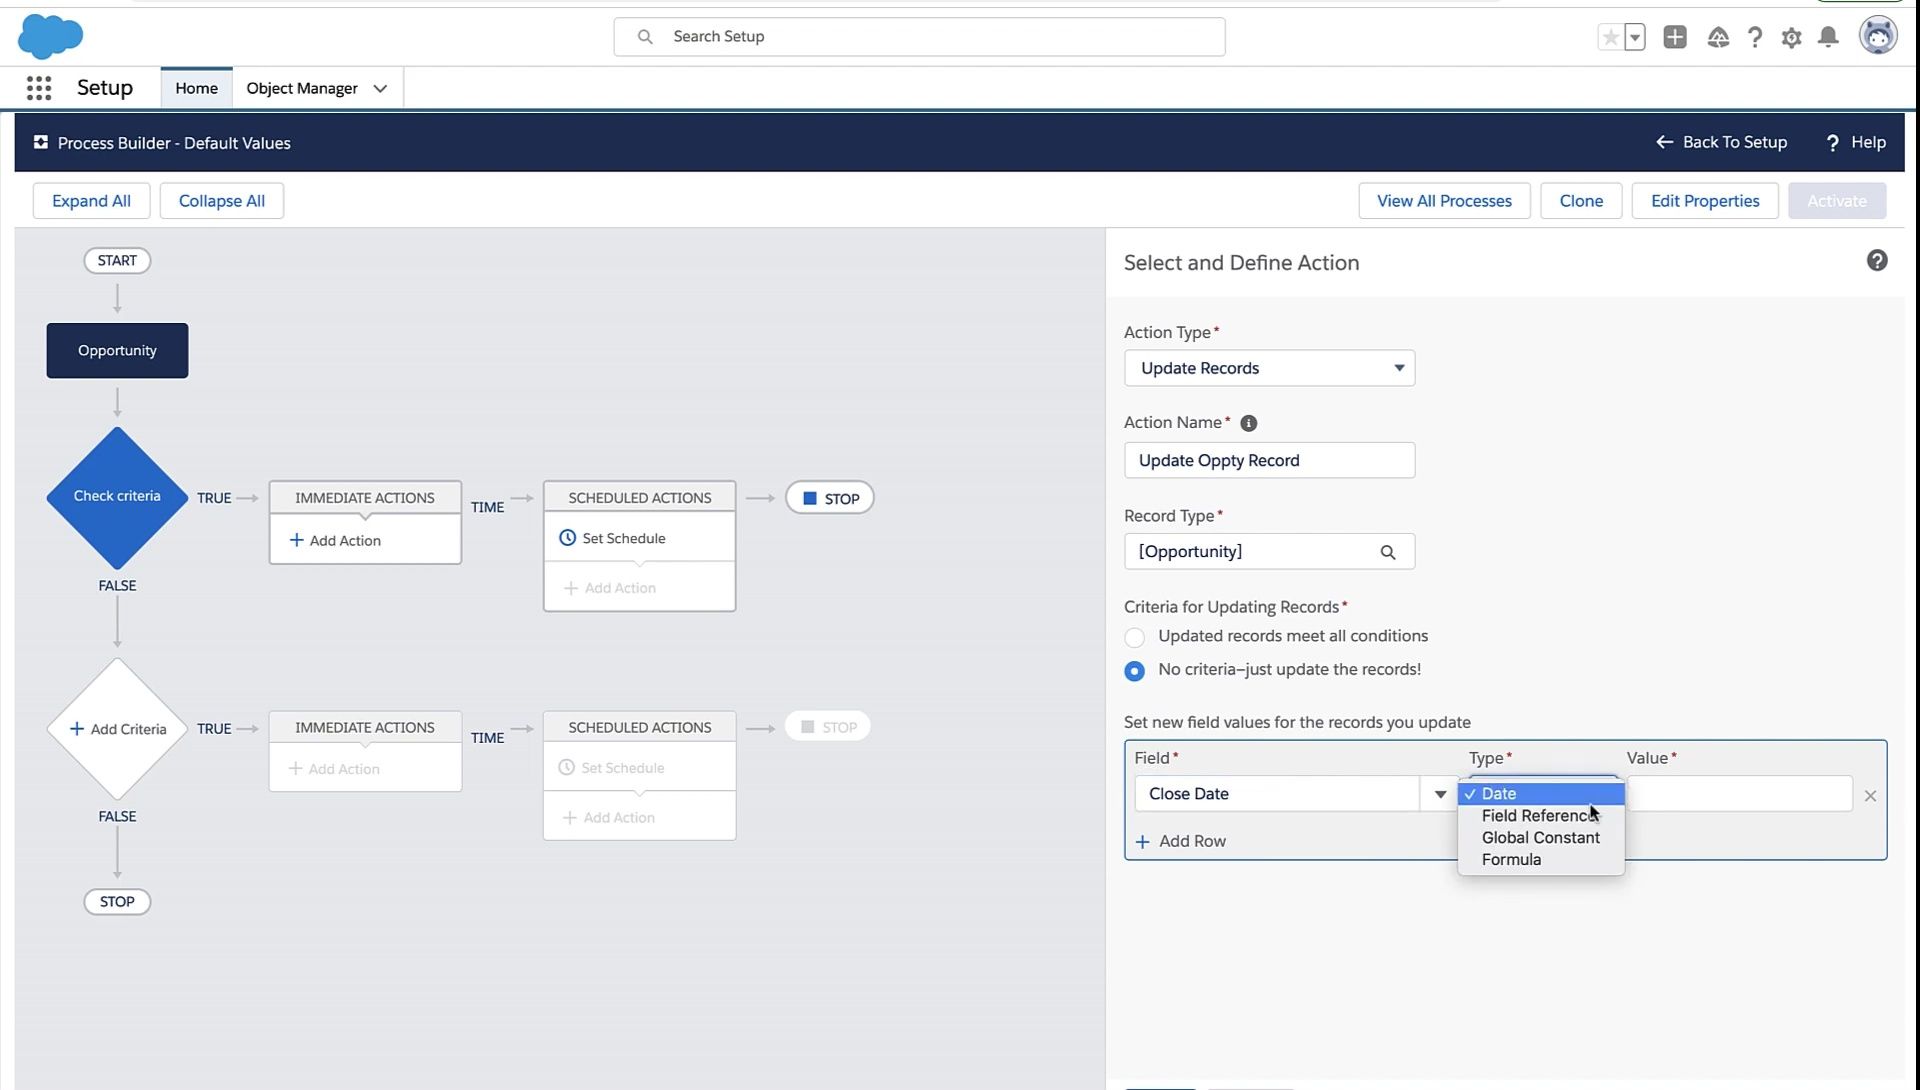The image size is (1920, 1090).
Task: Select No criteria–just update the records
Action: (1134, 671)
